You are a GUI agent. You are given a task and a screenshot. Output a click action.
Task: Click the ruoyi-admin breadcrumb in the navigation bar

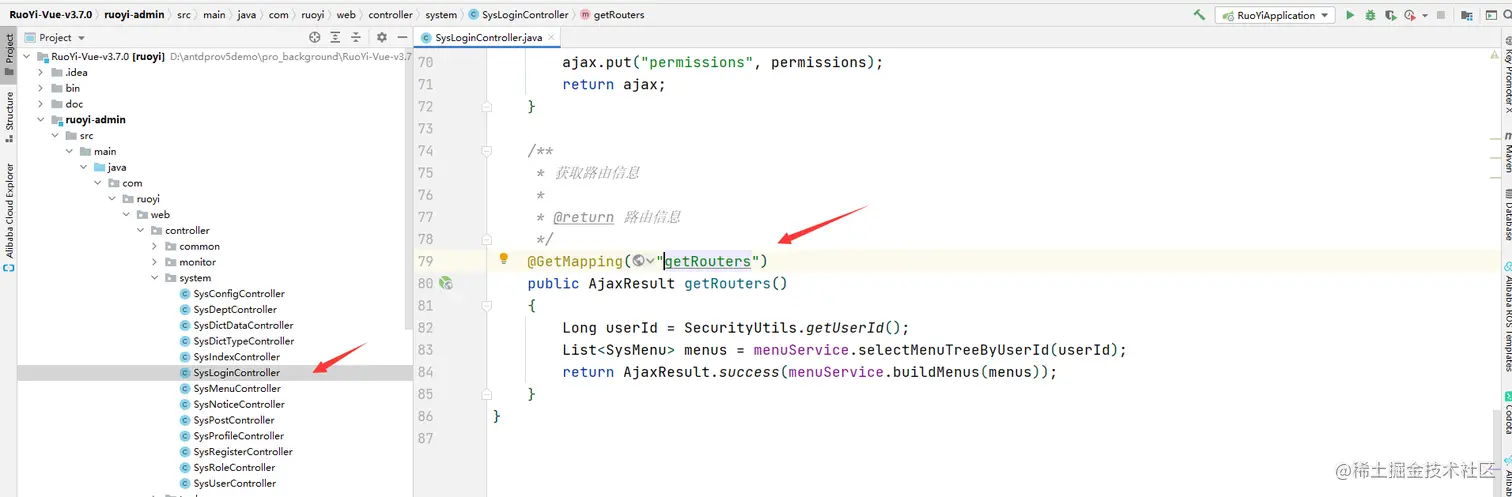pyautogui.click(x=136, y=15)
